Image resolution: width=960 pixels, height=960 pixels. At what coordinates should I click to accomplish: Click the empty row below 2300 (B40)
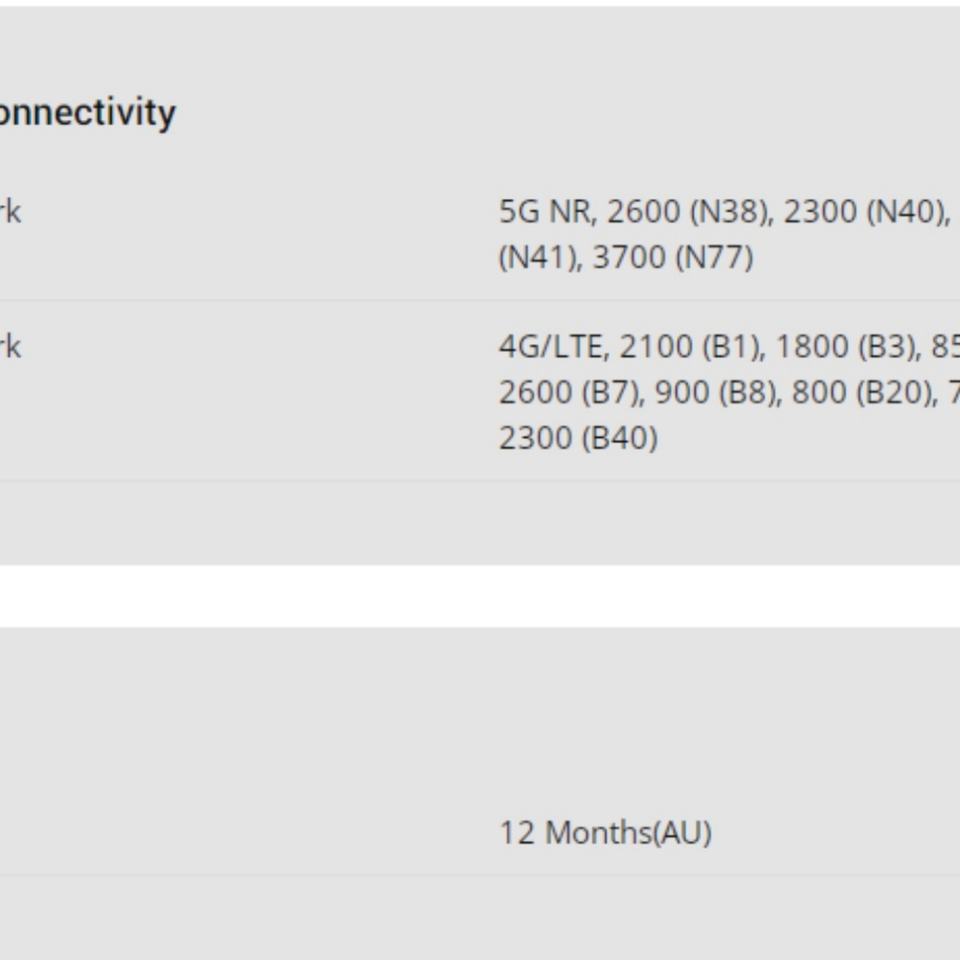[480, 522]
